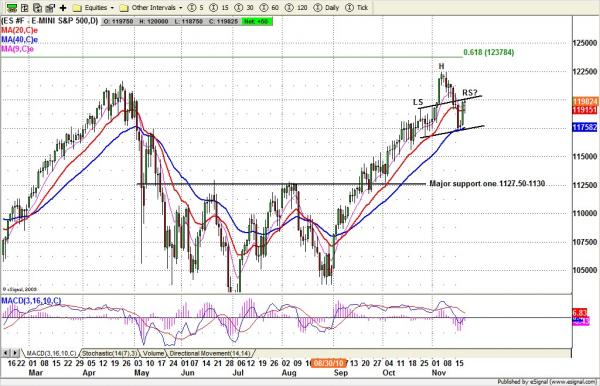Image resolution: width=600 pixels, height=386 pixels.
Task: Click the 125000 price axis label
Action: [585, 43]
